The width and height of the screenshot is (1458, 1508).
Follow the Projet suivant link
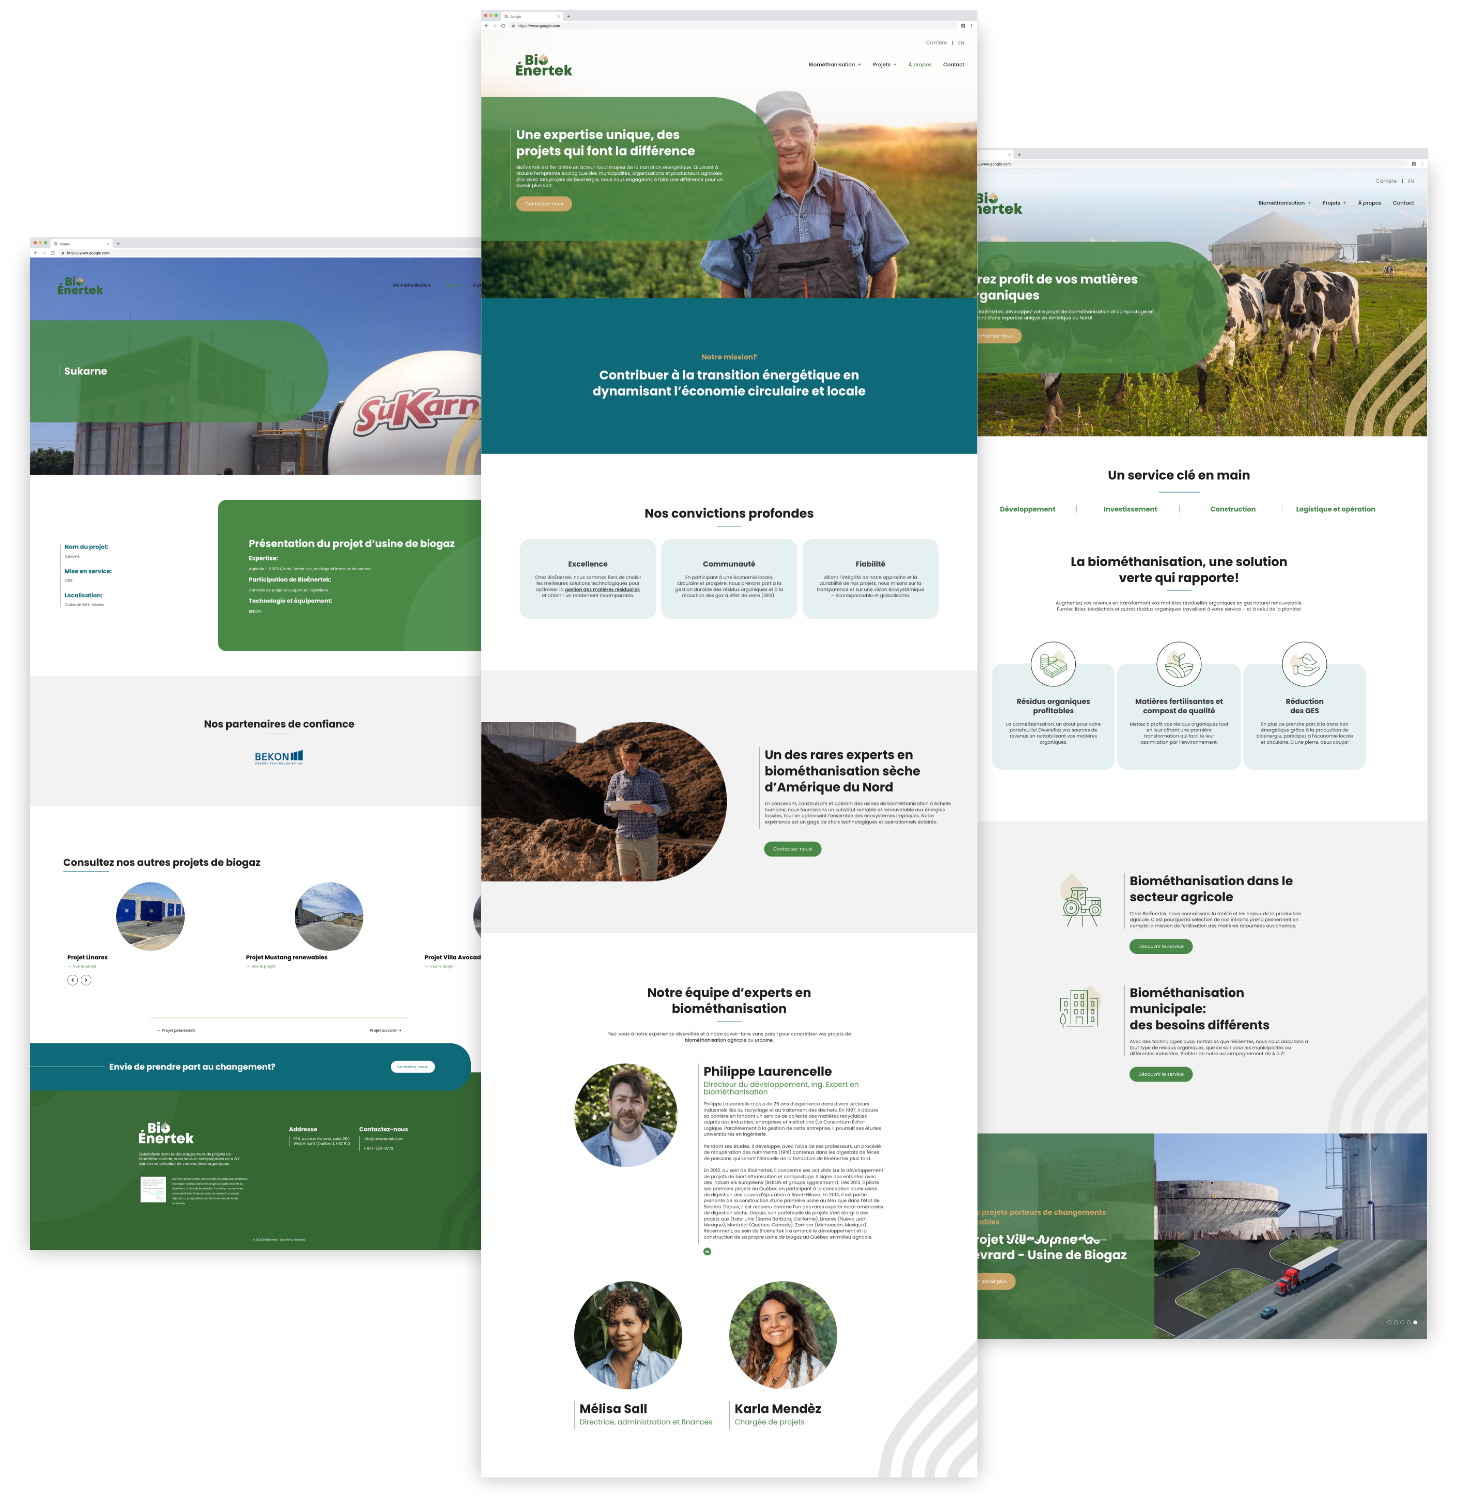click(x=385, y=1030)
